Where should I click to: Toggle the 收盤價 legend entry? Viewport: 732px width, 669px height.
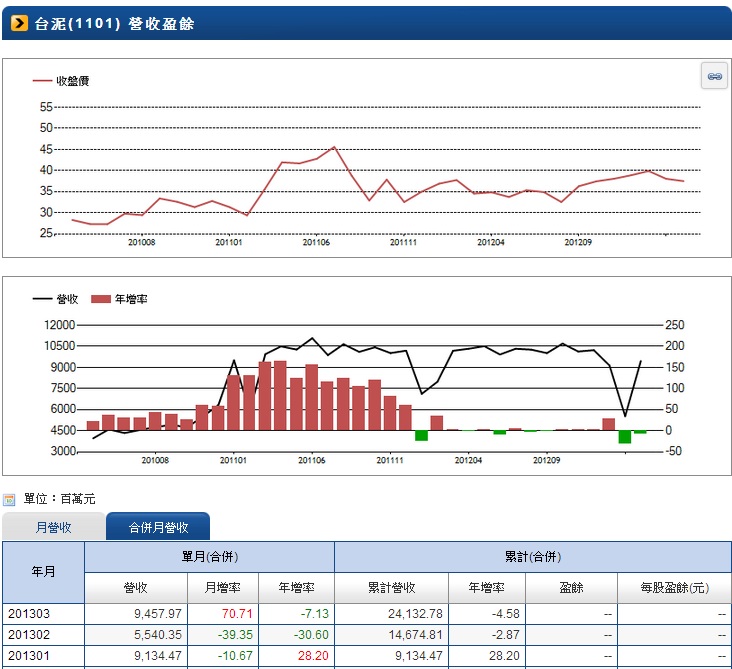pos(61,81)
